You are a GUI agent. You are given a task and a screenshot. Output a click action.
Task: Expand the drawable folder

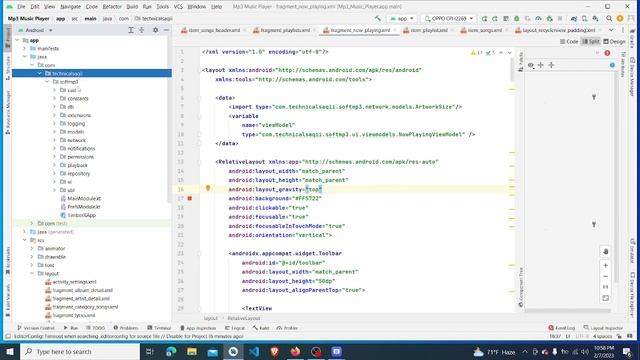pyautogui.click(x=32, y=257)
